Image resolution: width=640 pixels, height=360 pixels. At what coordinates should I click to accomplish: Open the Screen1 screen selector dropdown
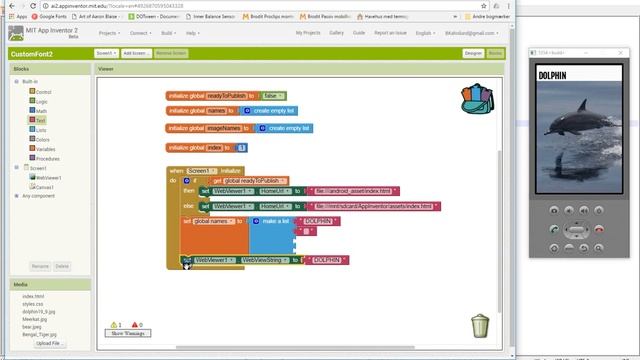click(x=107, y=53)
